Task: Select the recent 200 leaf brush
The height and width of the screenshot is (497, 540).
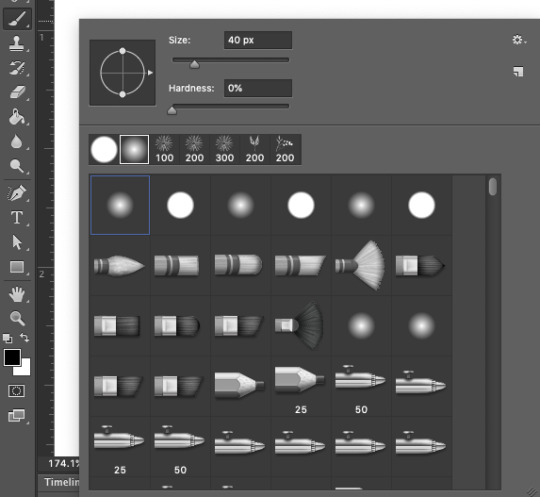Action: pyautogui.click(x=255, y=149)
